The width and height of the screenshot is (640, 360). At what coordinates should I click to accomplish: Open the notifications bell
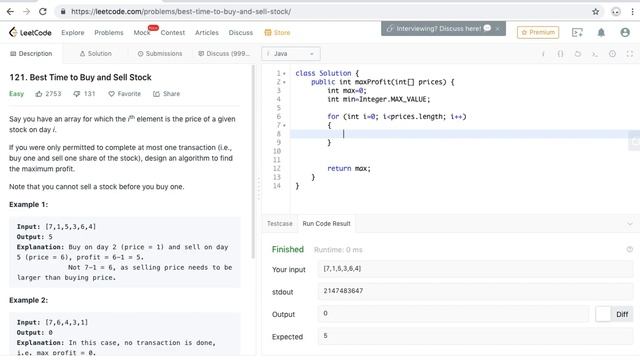pyautogui.click(x=601, y=33)
